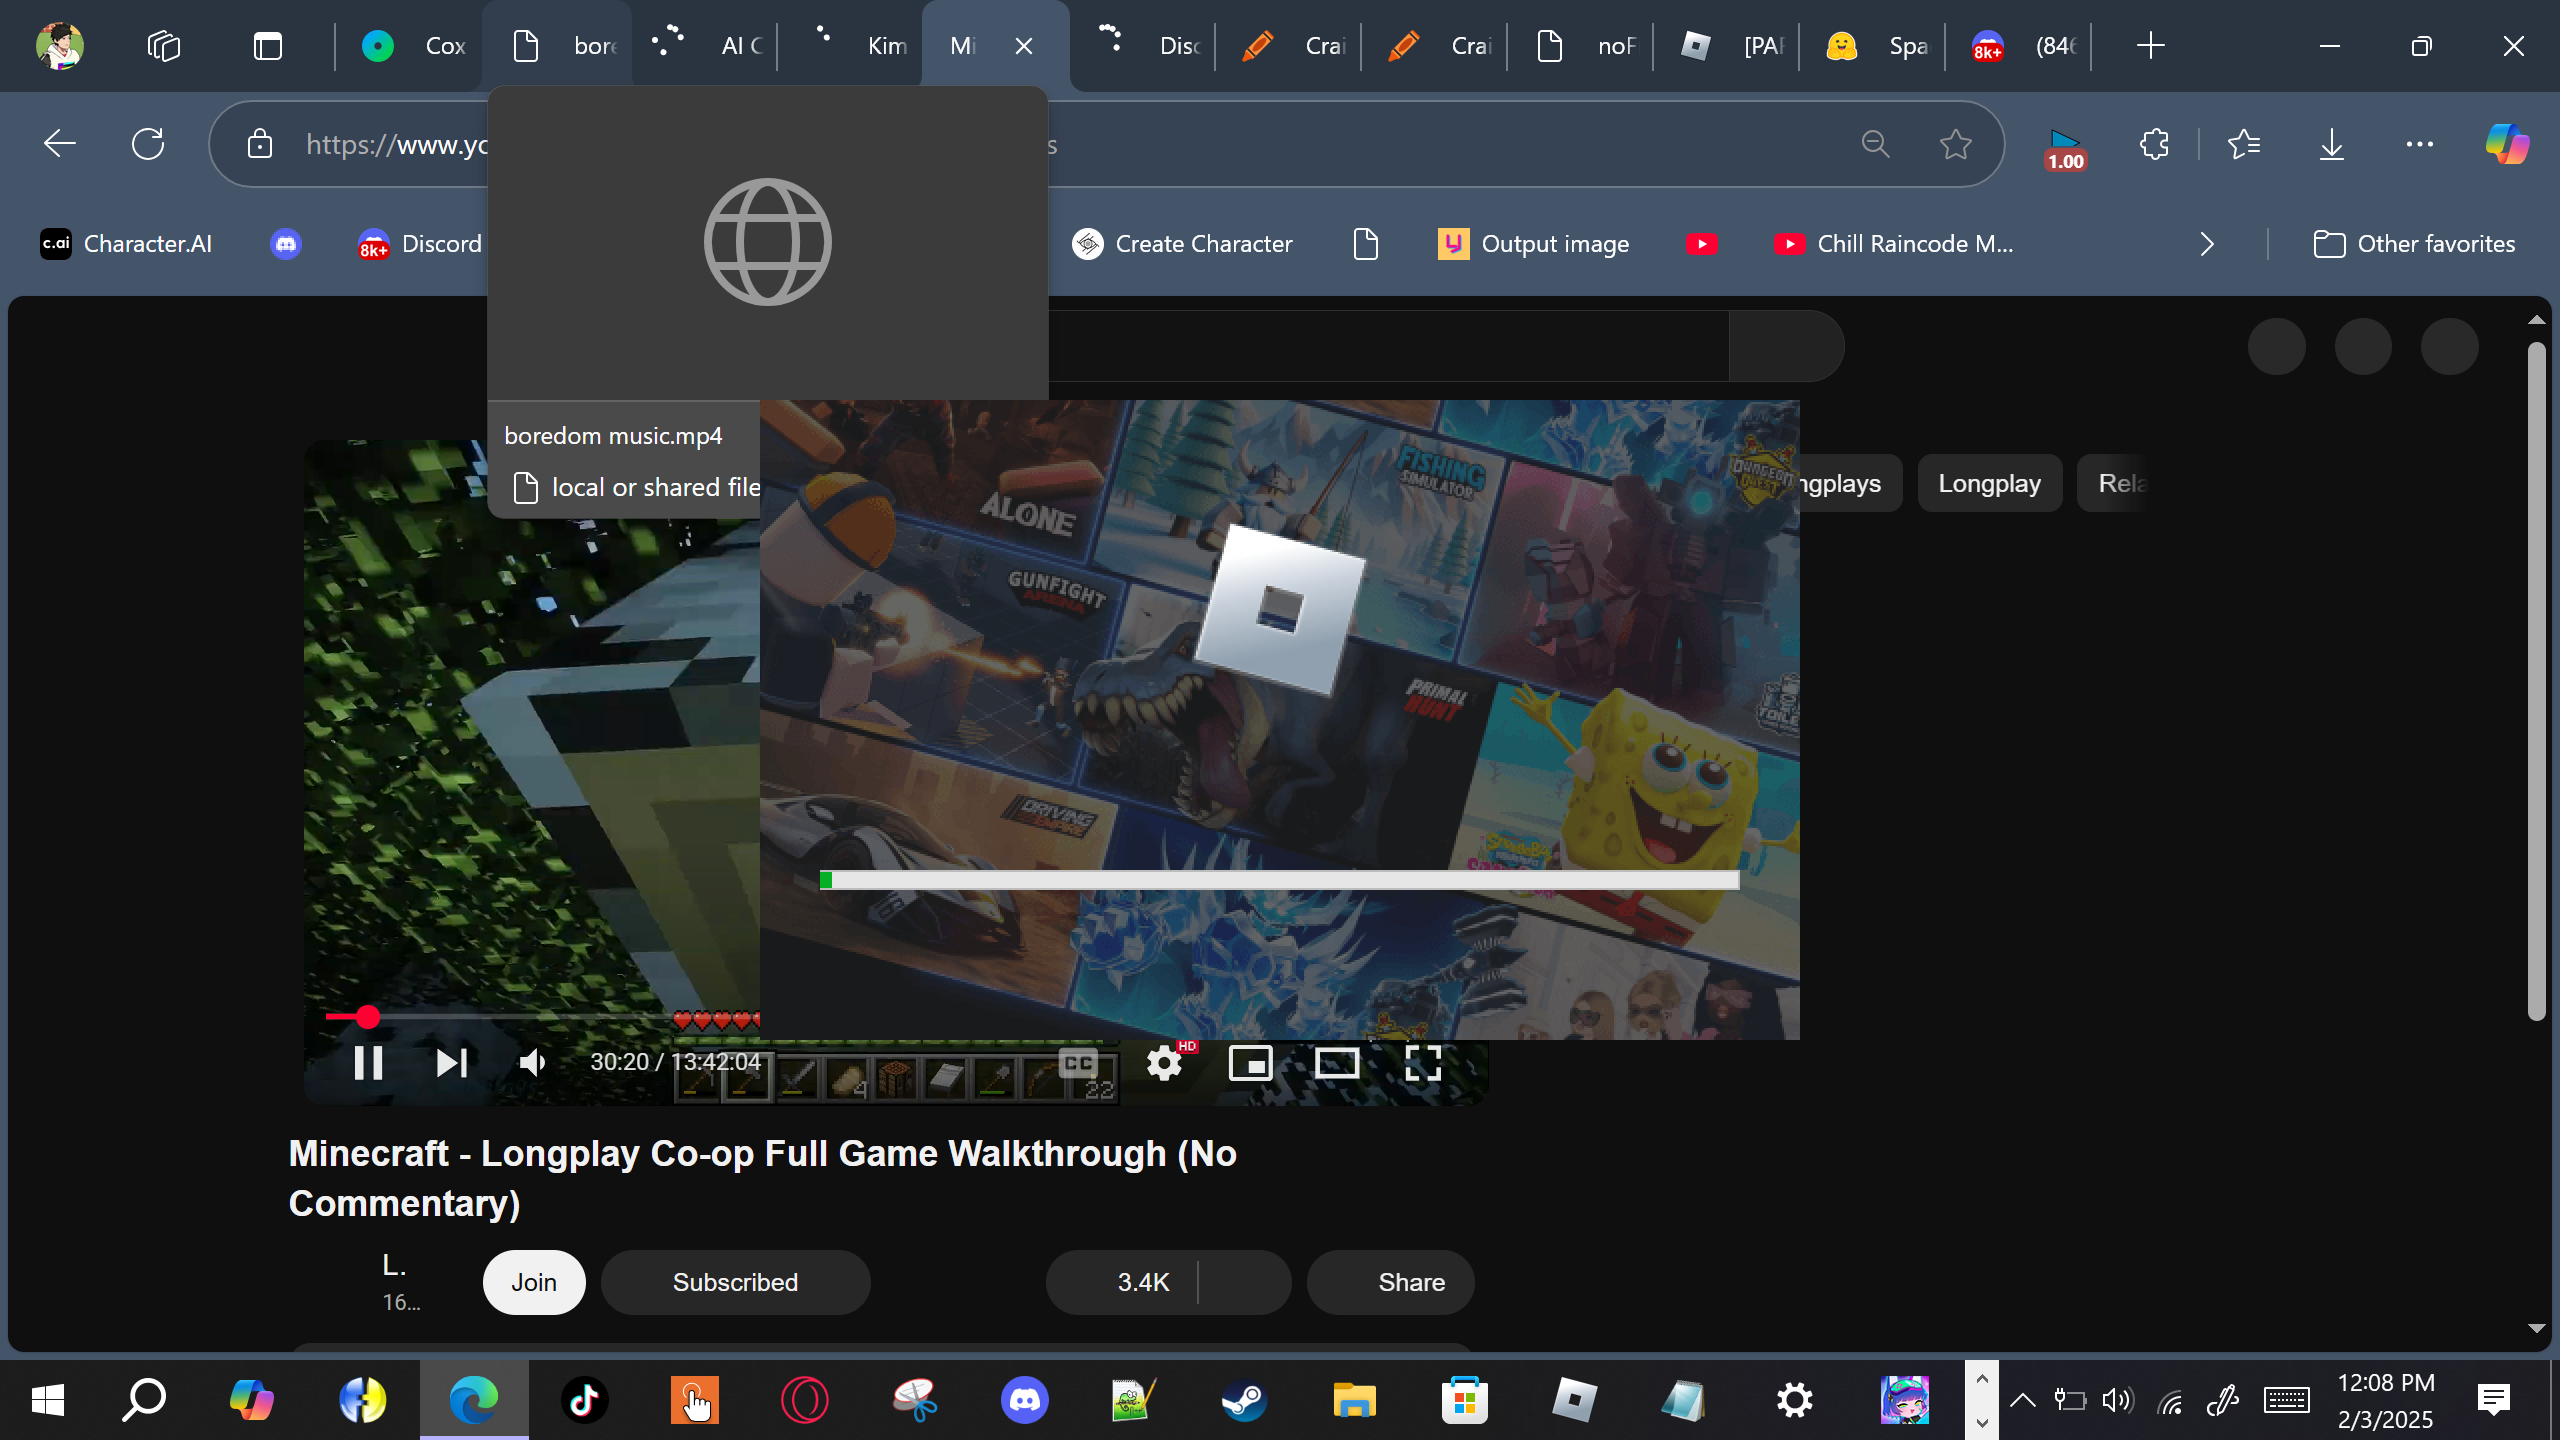Show hidden system tray icons
This screenshot has width=2560, height=1440.
[x=2022, y=1400]
